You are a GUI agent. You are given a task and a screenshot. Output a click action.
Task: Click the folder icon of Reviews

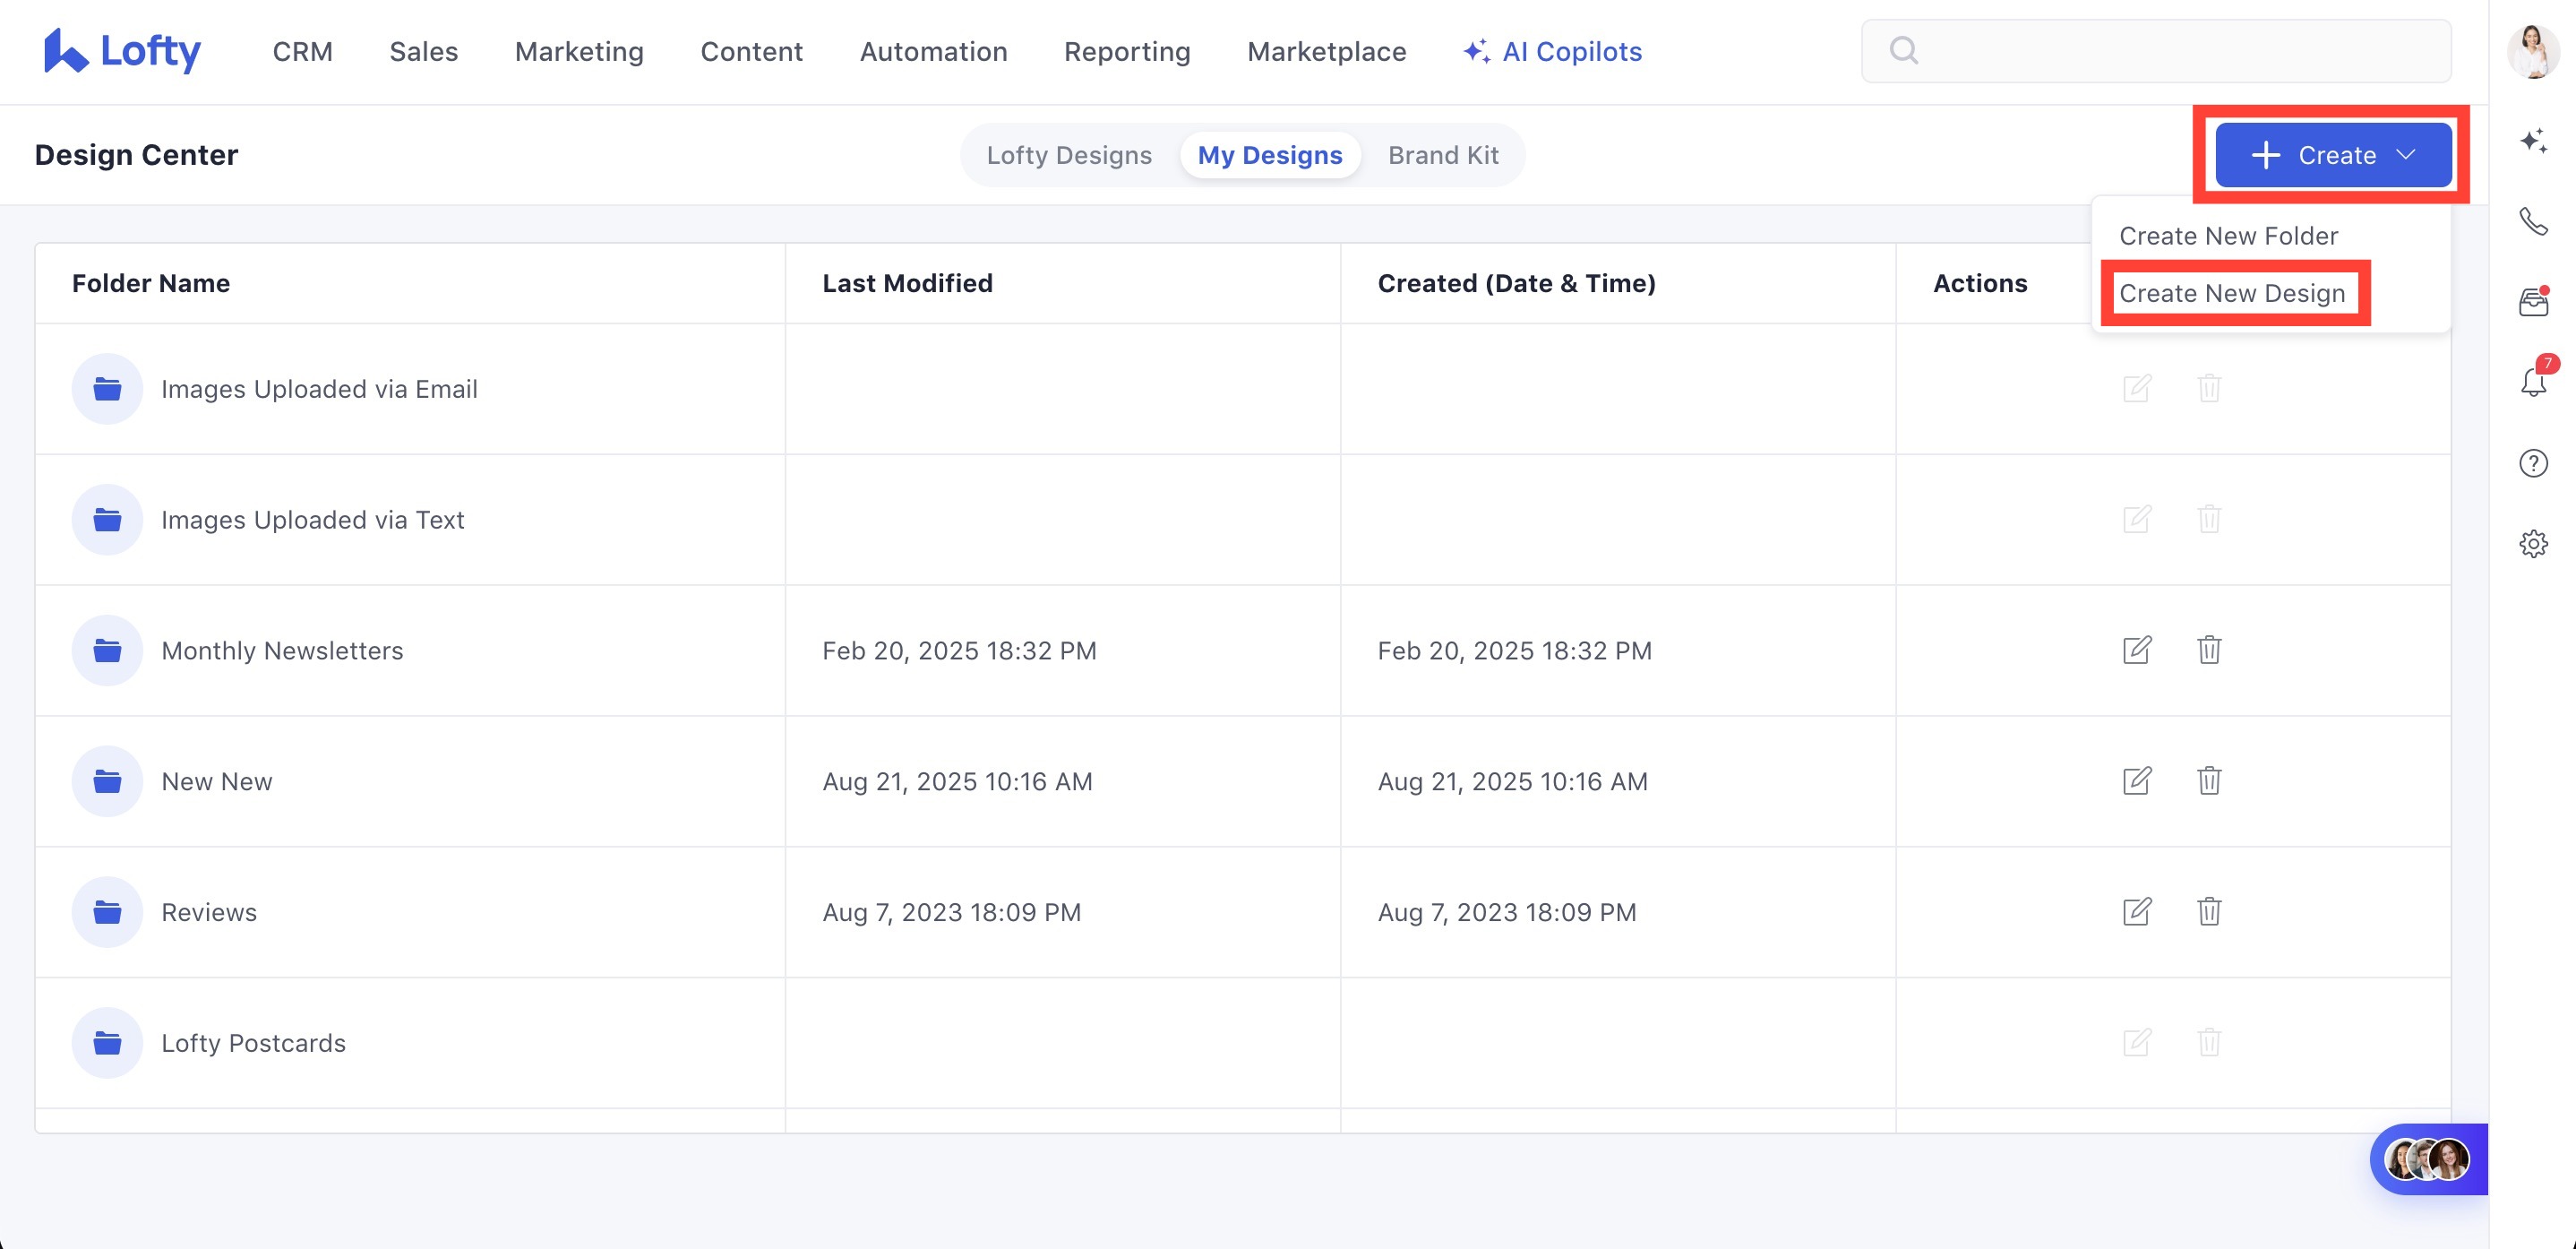pos(107,912)
